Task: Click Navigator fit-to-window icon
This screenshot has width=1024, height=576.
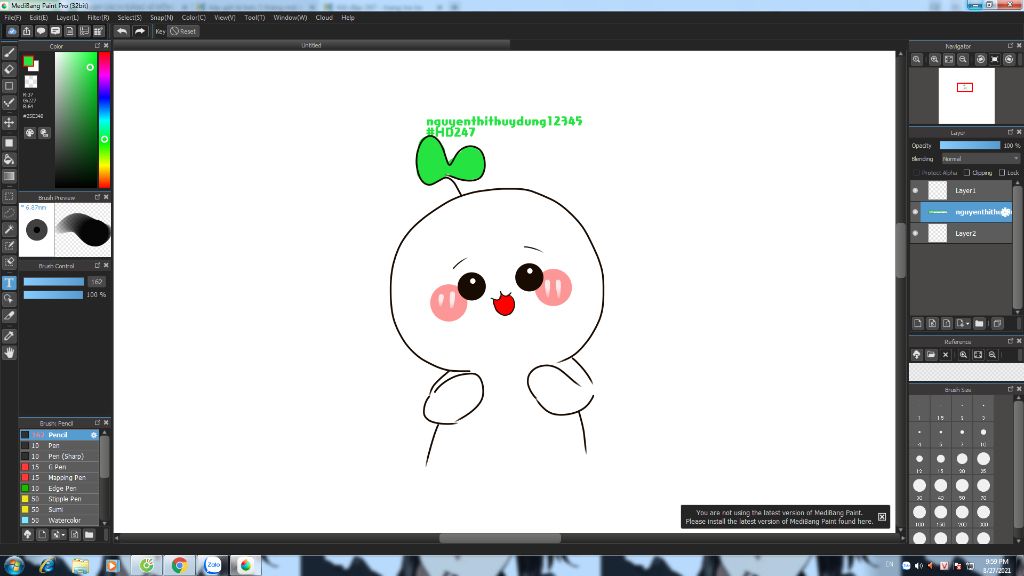Action: click(x=949, y=59)
